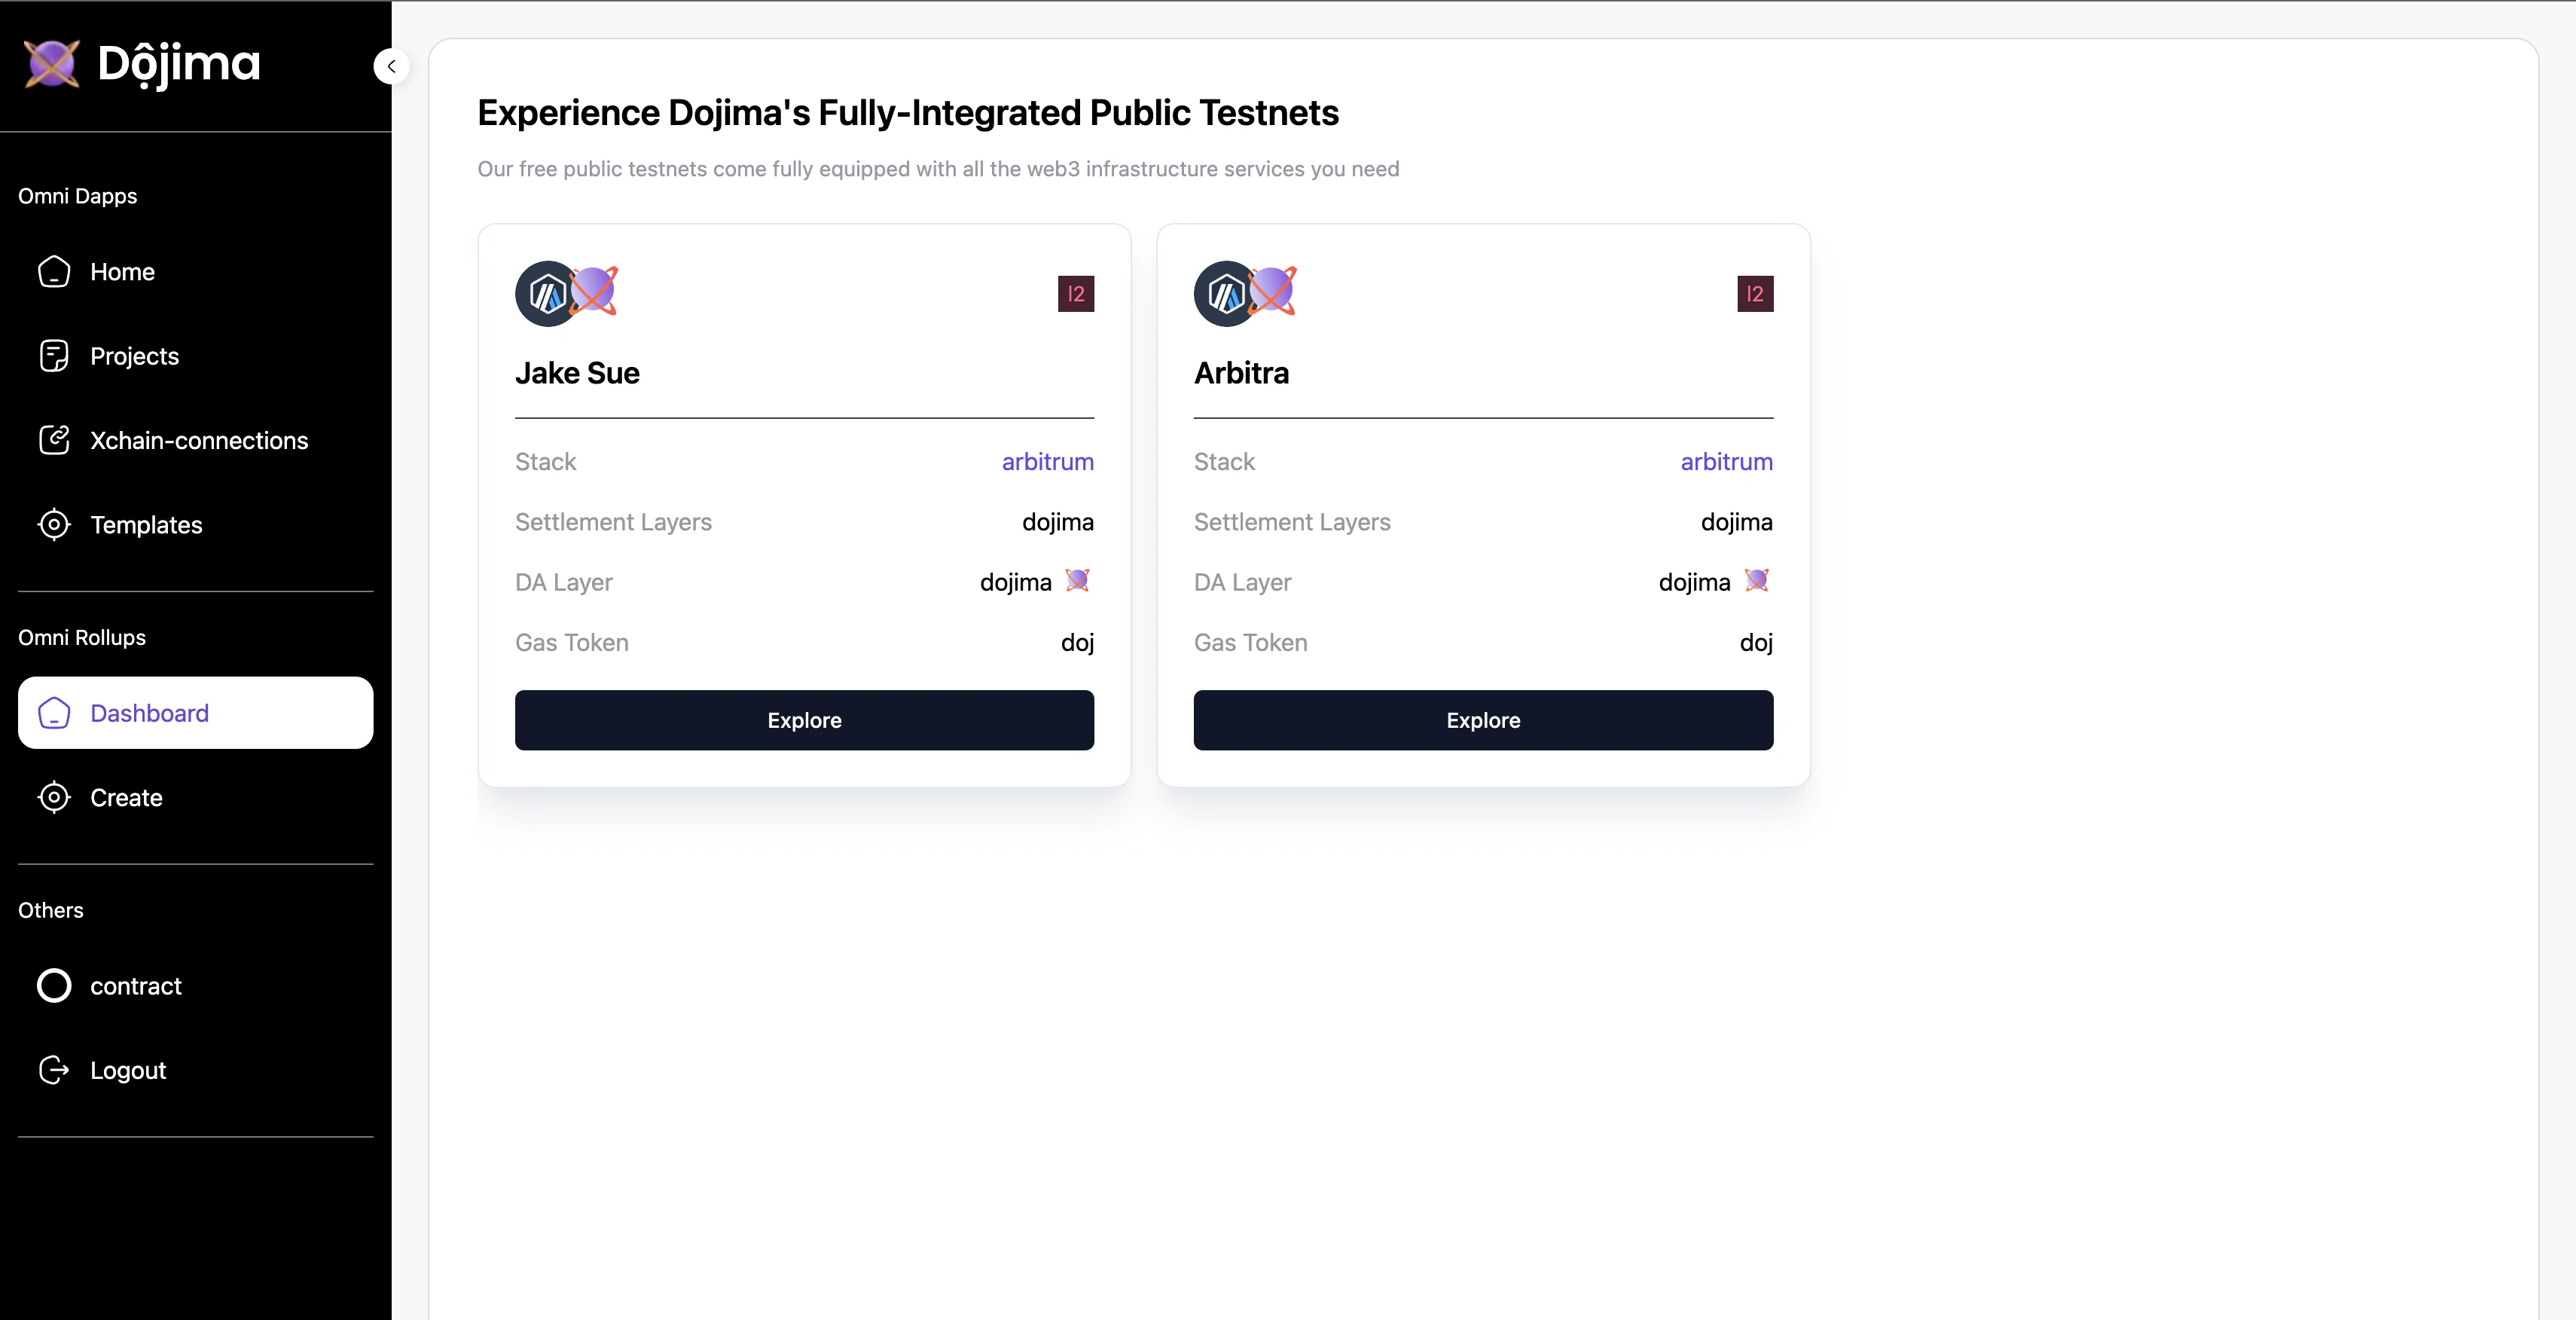This screenshot has height=1320, width=2576.
Task: Click Explore on the Jake Sue testnet
Action: [803, 720]
